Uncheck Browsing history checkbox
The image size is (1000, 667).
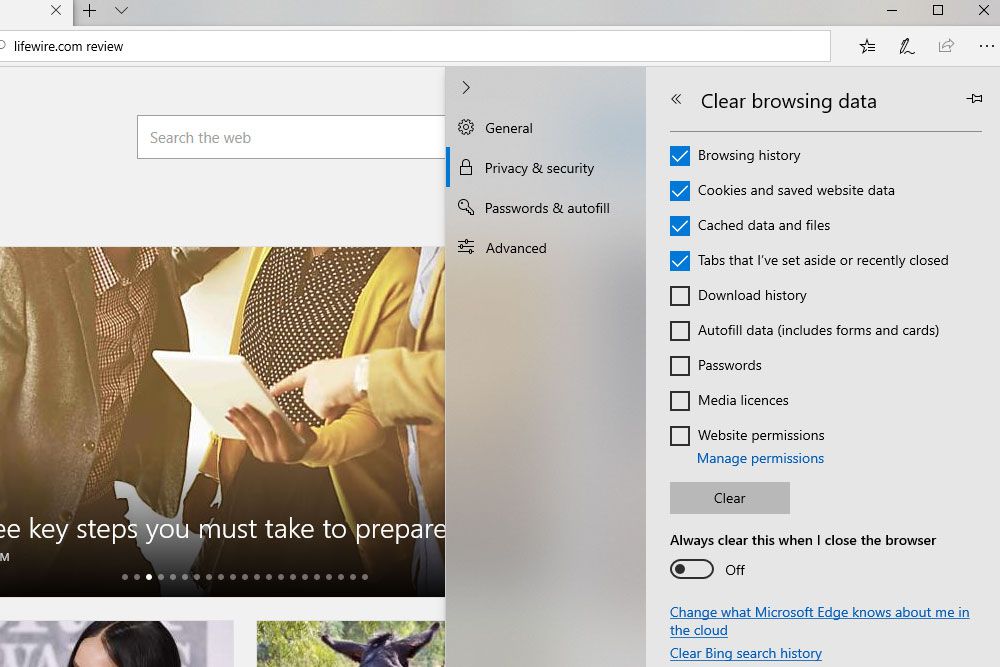[x=680, y=156]
